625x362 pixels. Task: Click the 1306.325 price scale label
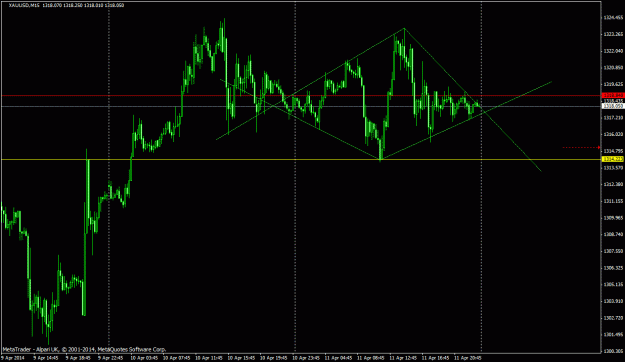pyautogui.click(x=613, y=268)
